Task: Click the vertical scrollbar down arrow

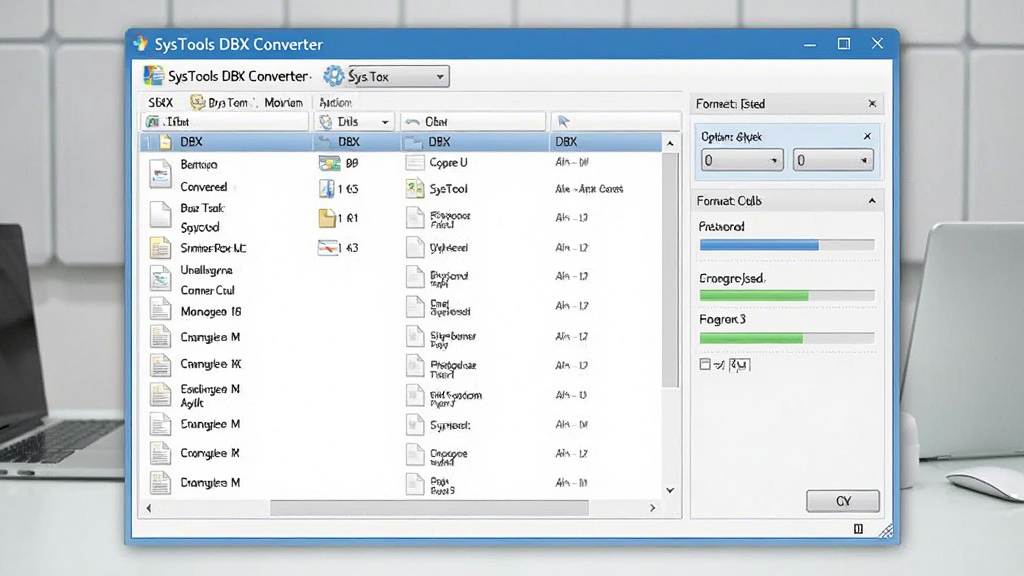Action: pyautogui.click(x=670, y=490)
